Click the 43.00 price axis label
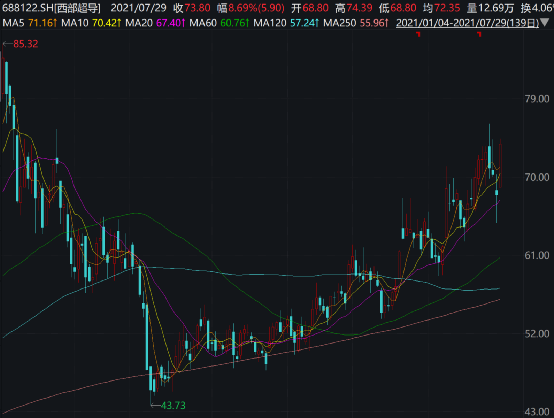Screen dimensions: 554x418 pos(537,412)
